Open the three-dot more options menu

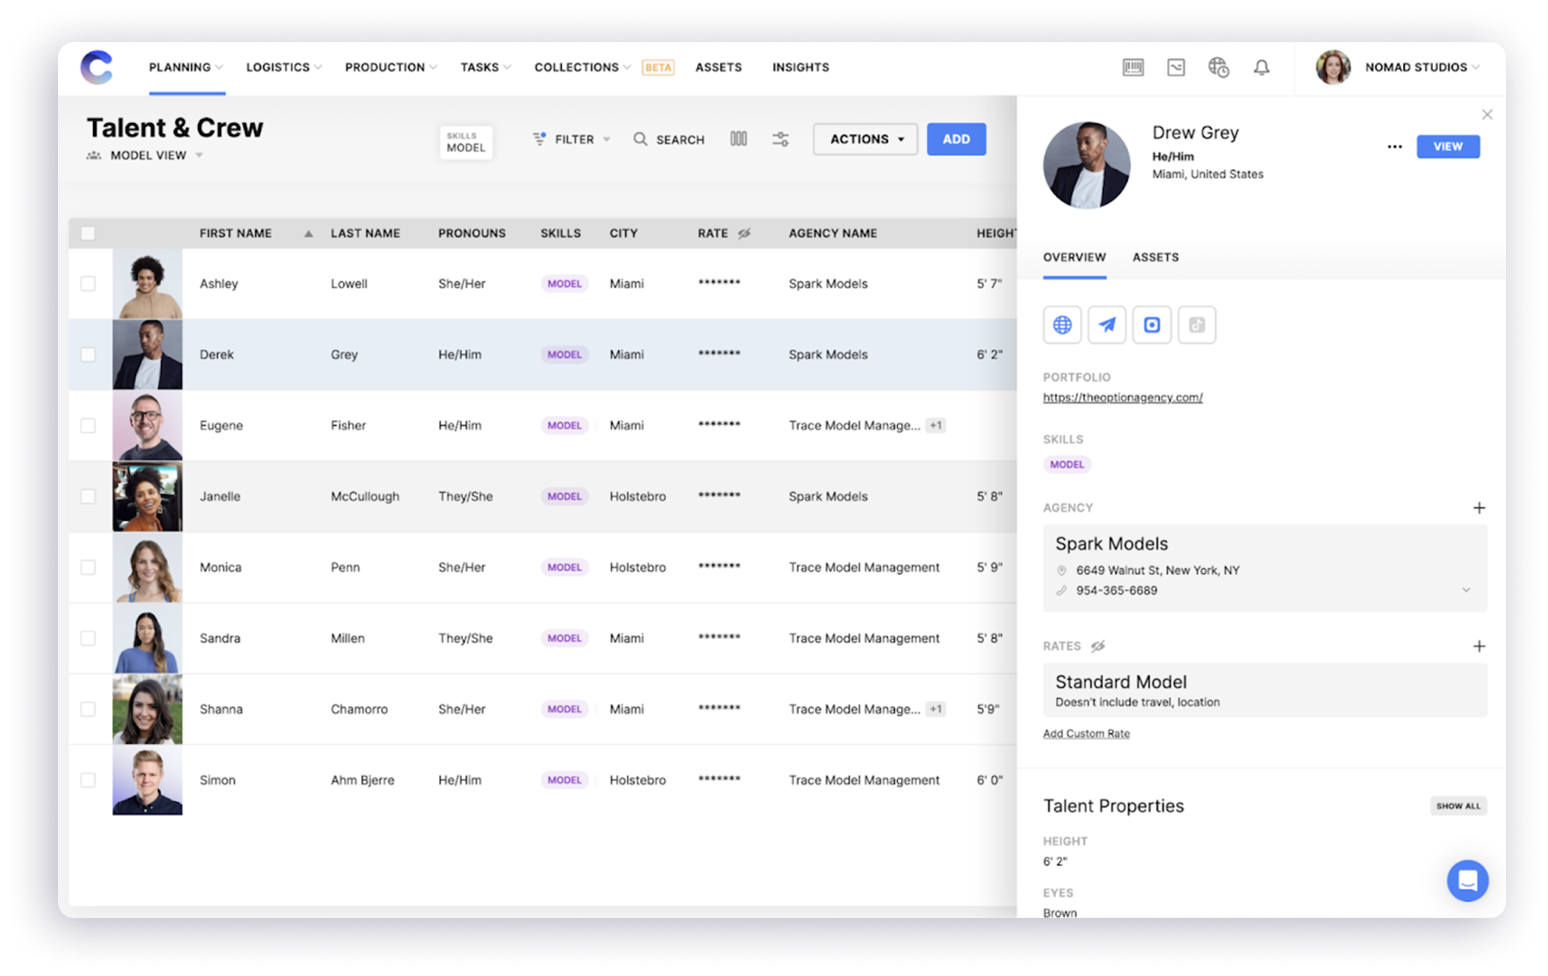point(1395,146)
